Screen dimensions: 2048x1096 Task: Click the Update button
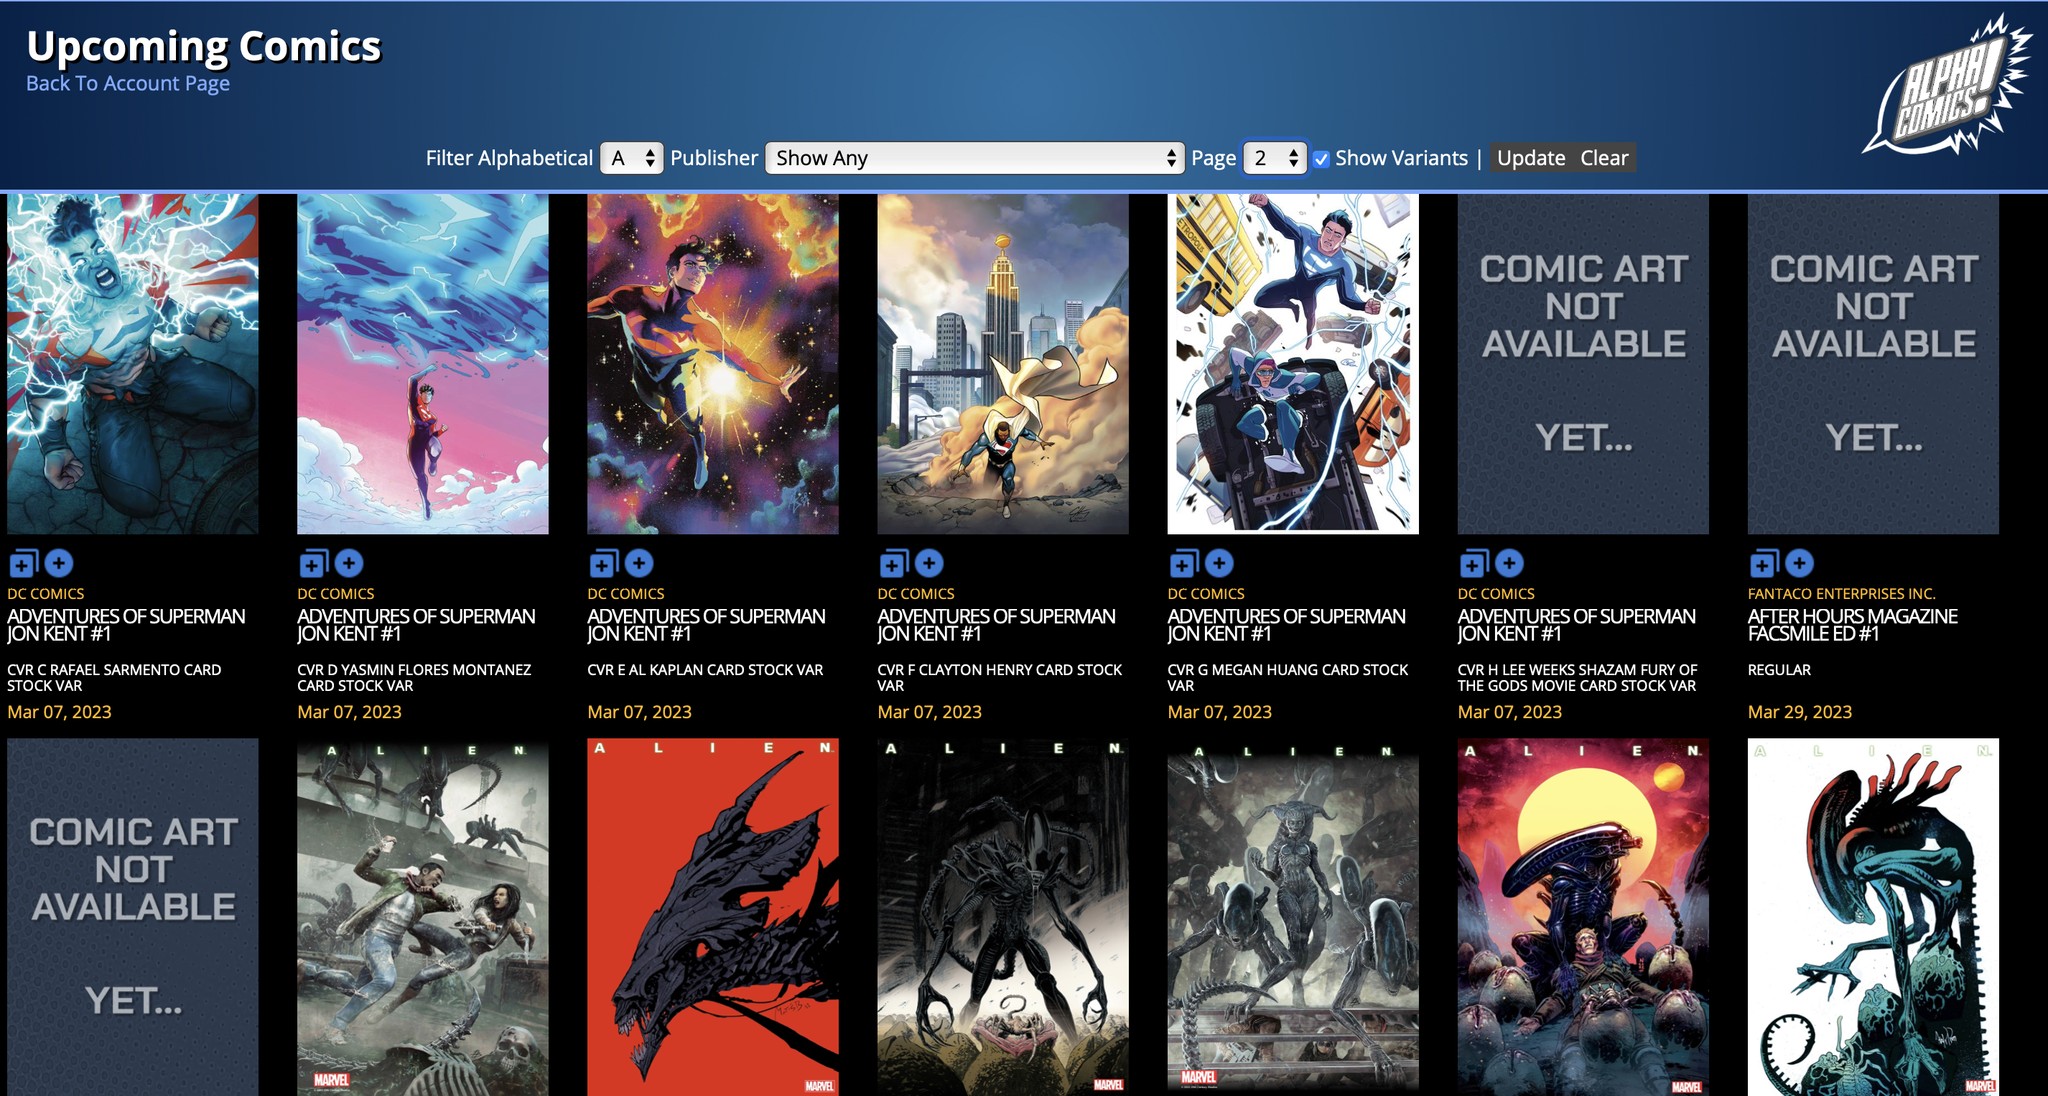(x=1530, y=158)
